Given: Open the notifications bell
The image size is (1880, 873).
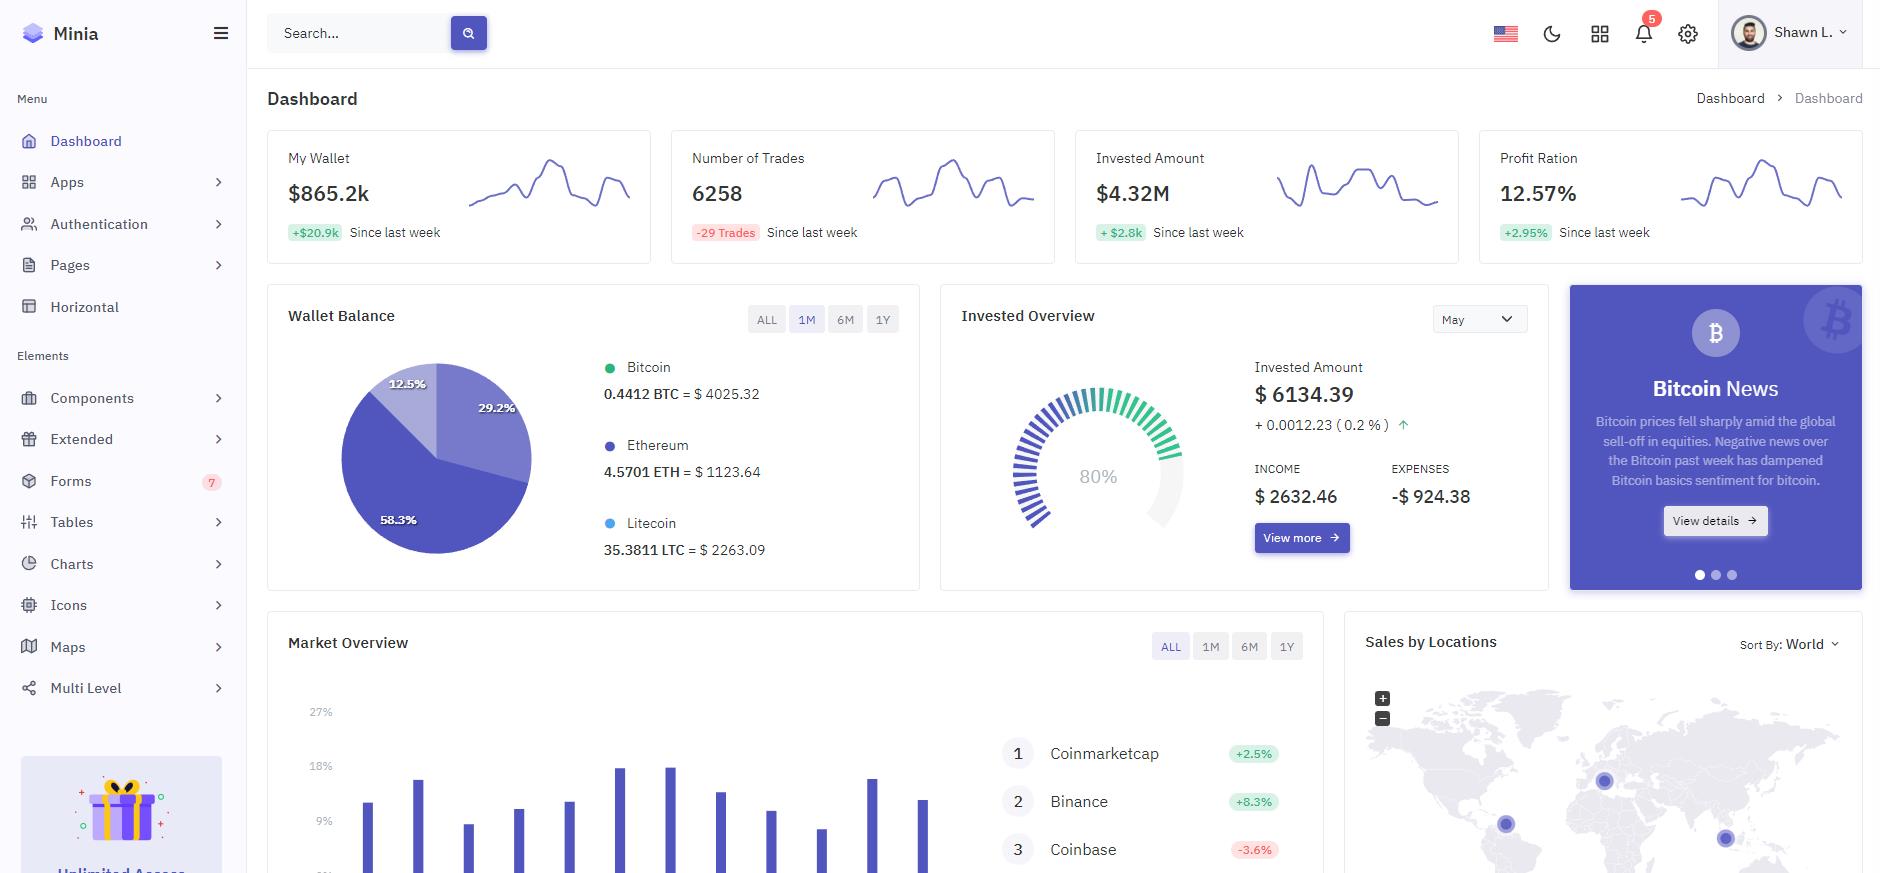Looking at the screenshot, I should (1644, 34).
